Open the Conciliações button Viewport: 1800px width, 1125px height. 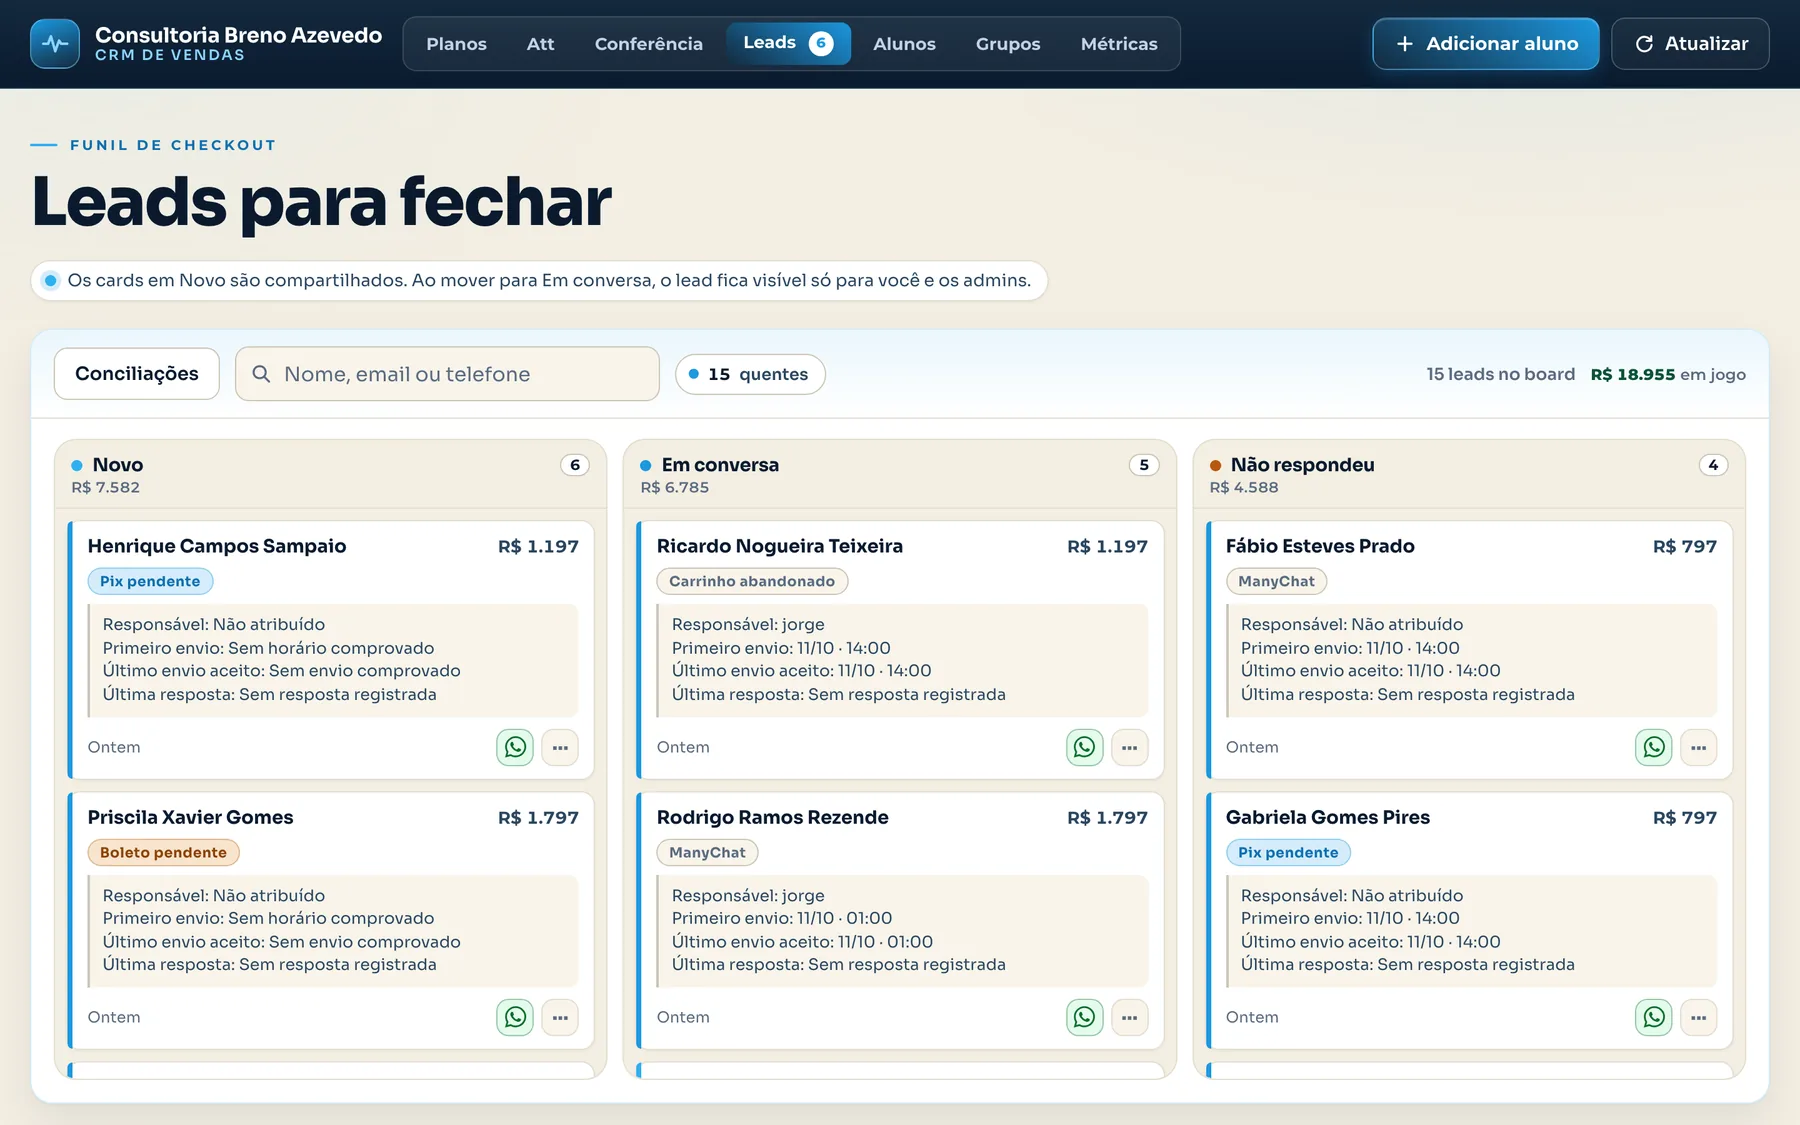pyautogui.click(x=137, y=374)
